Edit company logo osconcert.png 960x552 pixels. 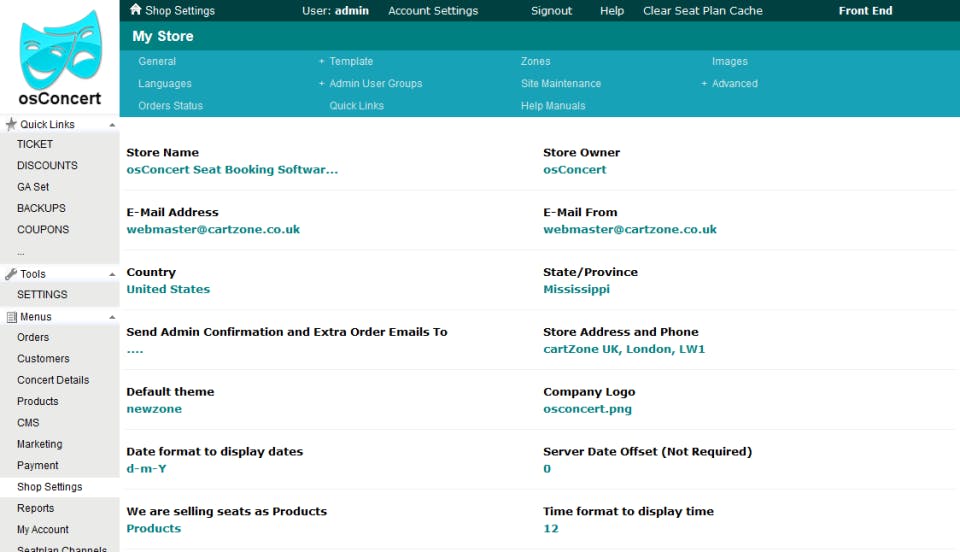[587, 409]
